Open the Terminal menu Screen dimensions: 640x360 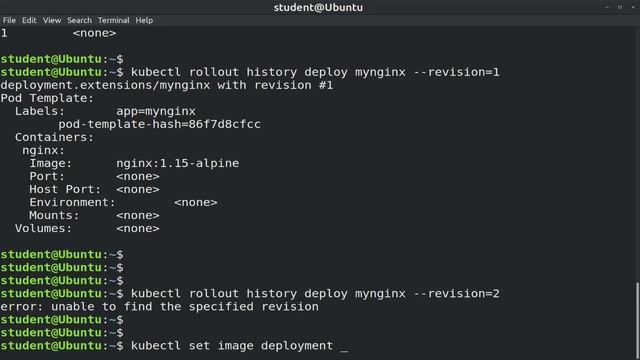(113, 20)
